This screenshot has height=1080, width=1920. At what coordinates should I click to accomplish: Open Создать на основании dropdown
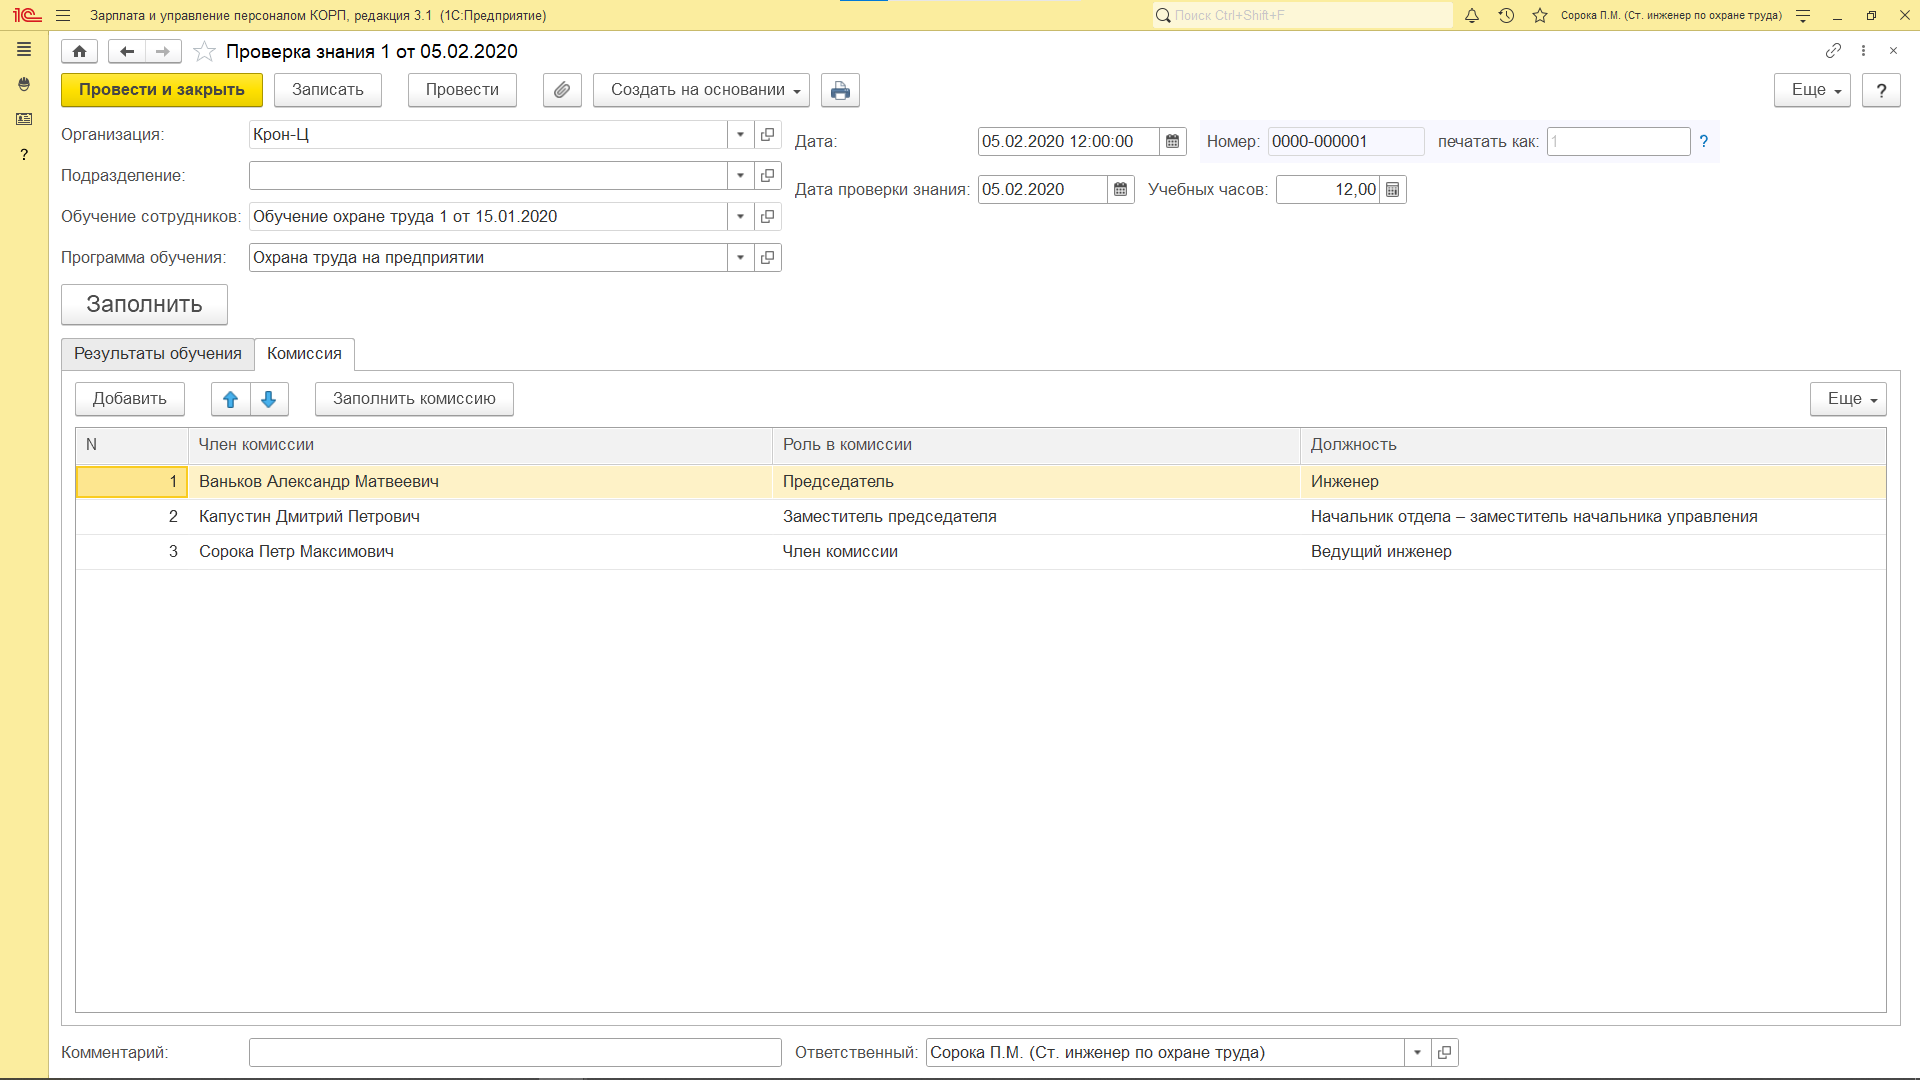(700, 90)
